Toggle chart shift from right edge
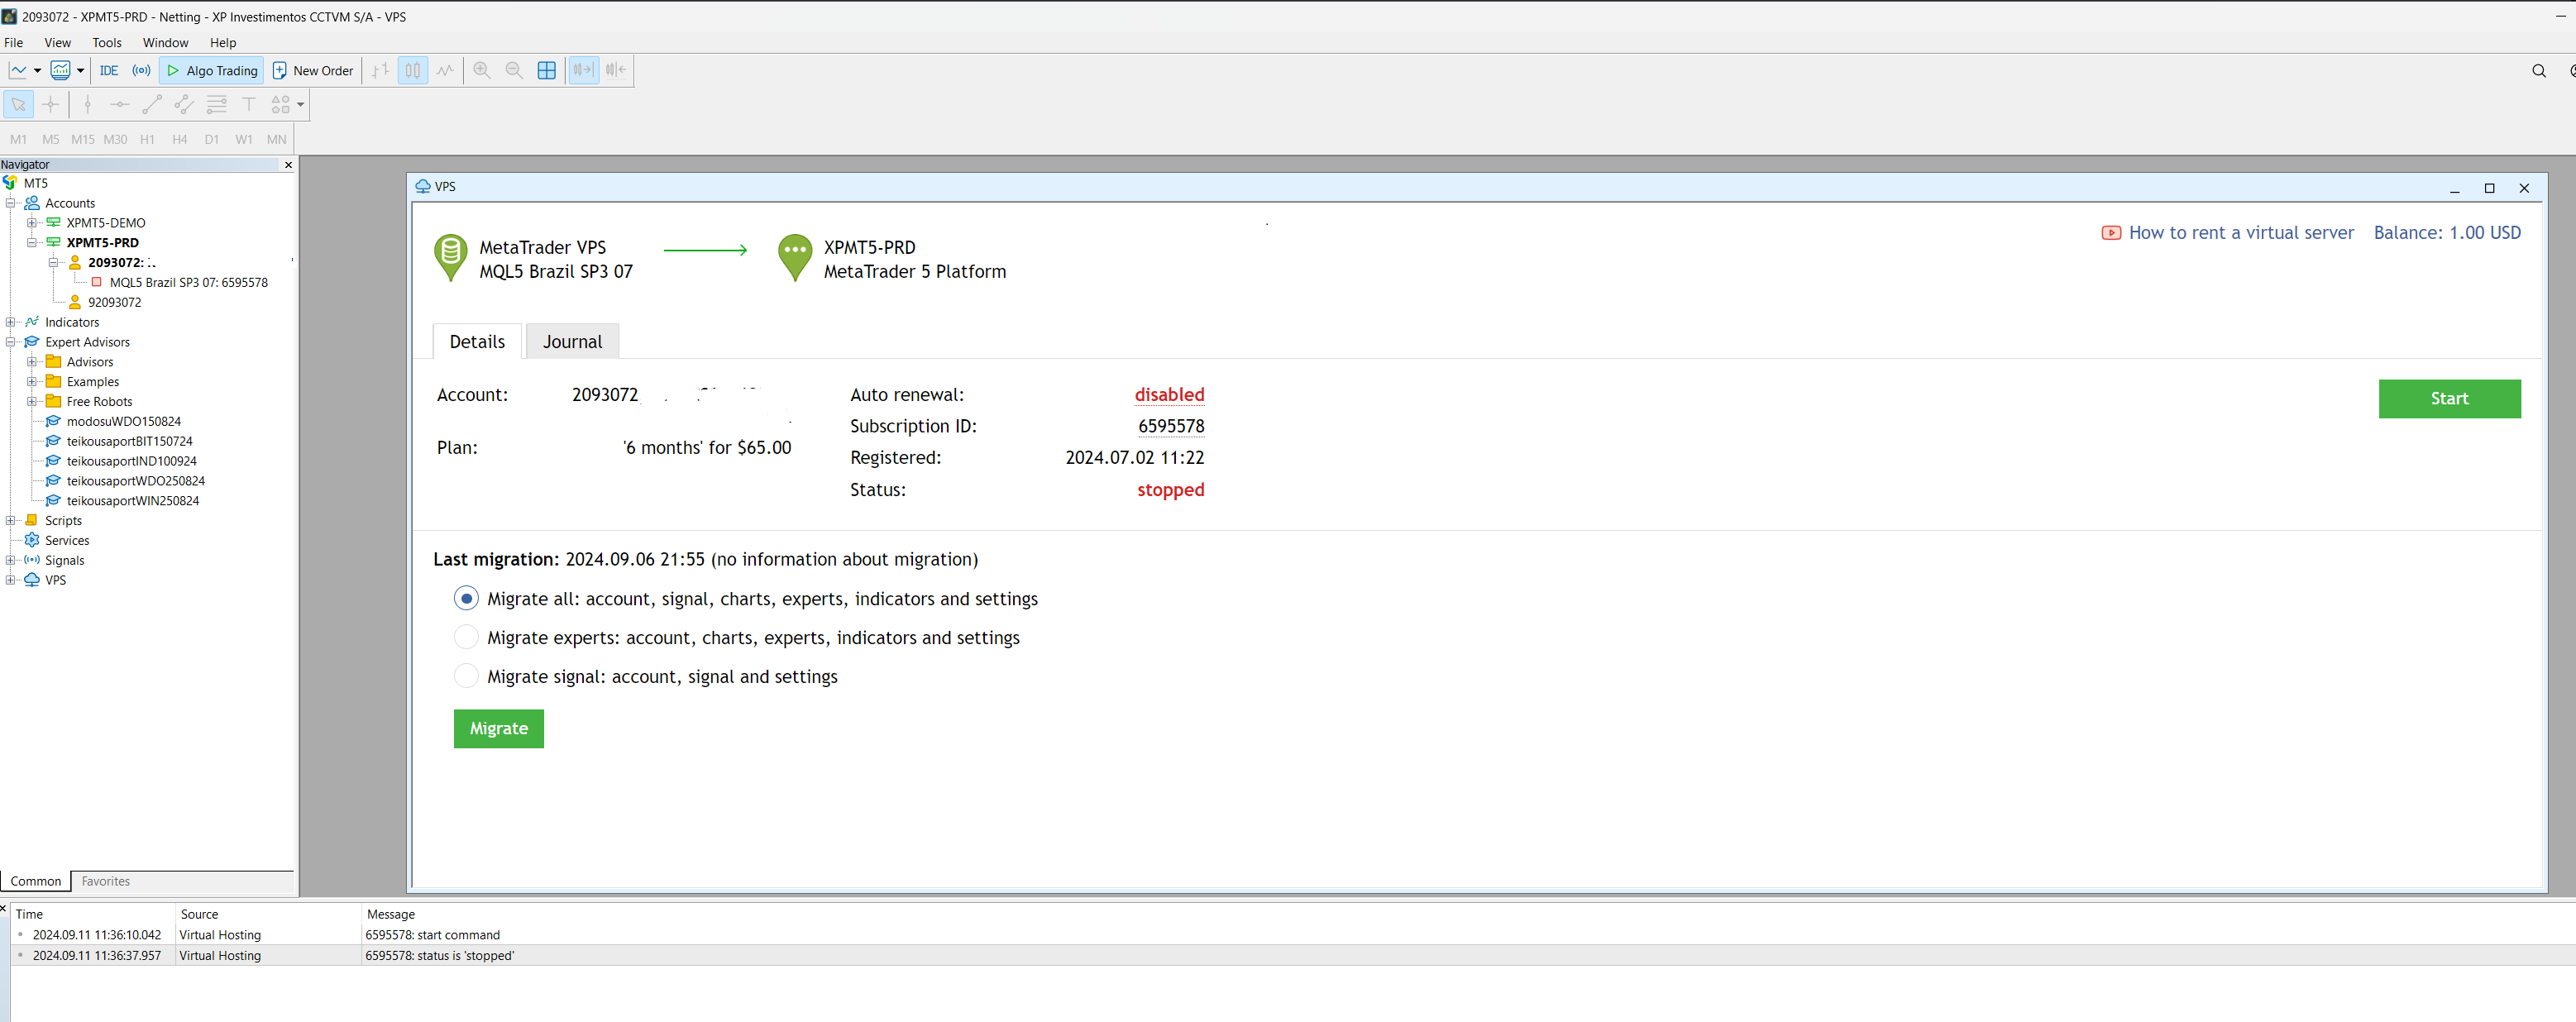The height and width of the screenshot is (1022, 2576). (616, 70)
